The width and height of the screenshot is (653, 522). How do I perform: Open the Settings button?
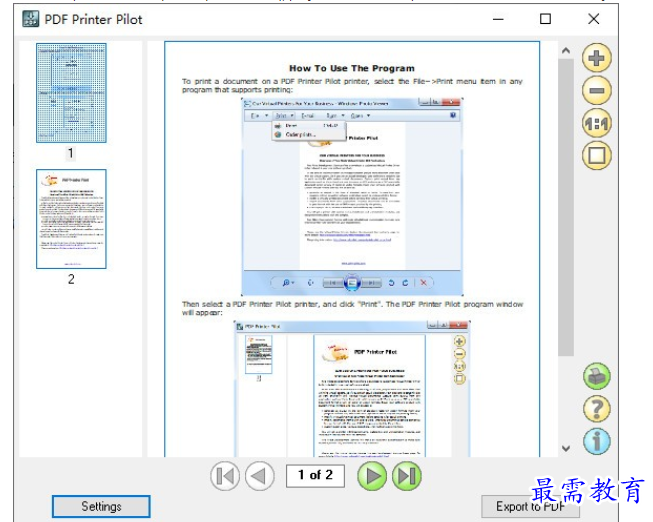[x=101, y=506]
